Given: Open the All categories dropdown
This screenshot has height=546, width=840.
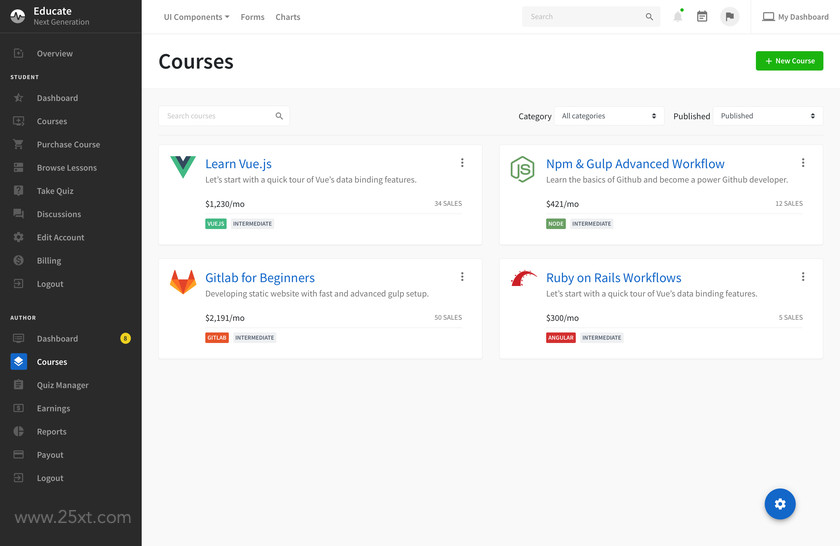Looking at the screenshot, I should click(609, 116).
